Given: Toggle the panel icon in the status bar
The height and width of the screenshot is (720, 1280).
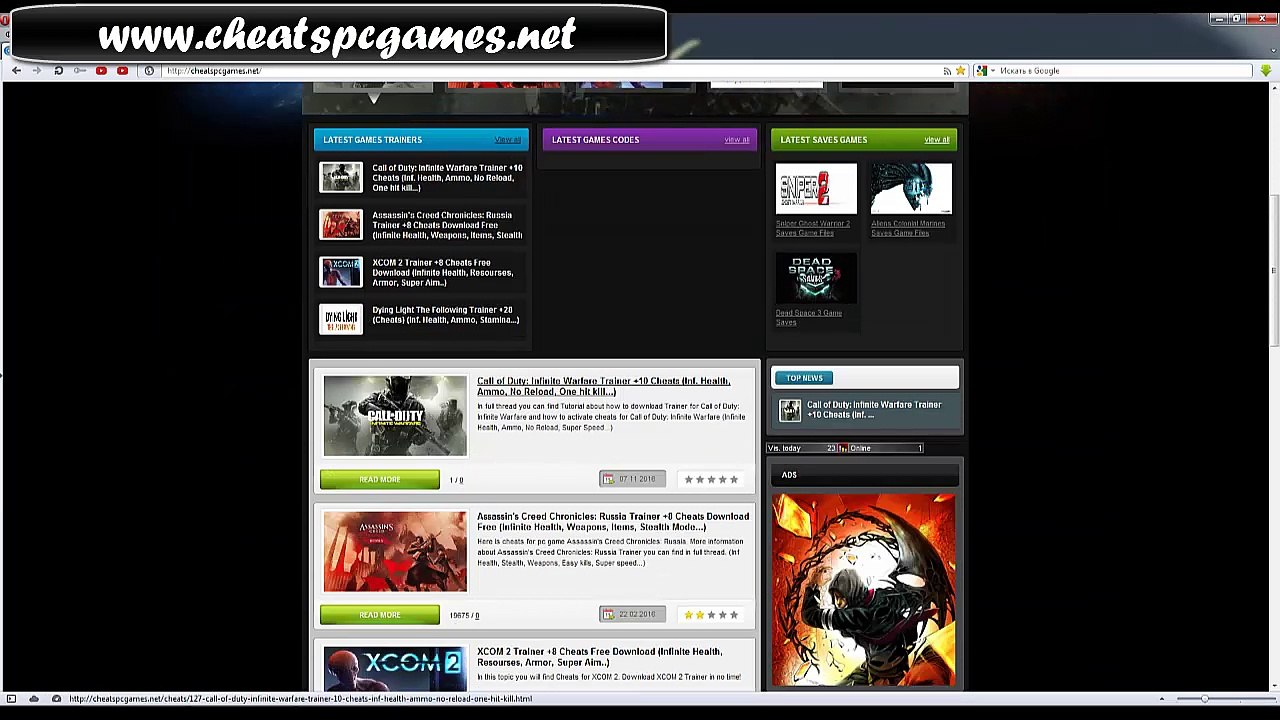Looking at the screenshot, I should point(11,699).
